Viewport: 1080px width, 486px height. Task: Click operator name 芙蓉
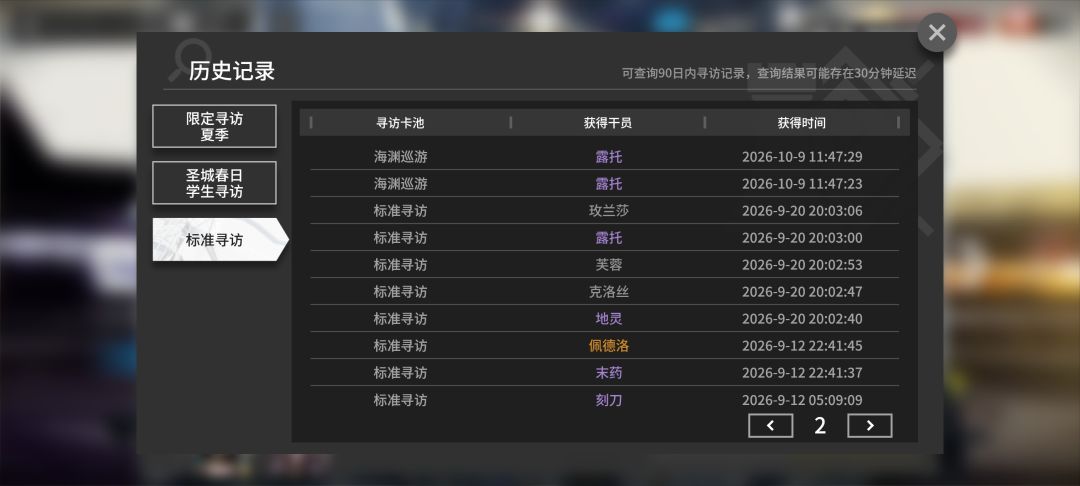pos(609,264)
